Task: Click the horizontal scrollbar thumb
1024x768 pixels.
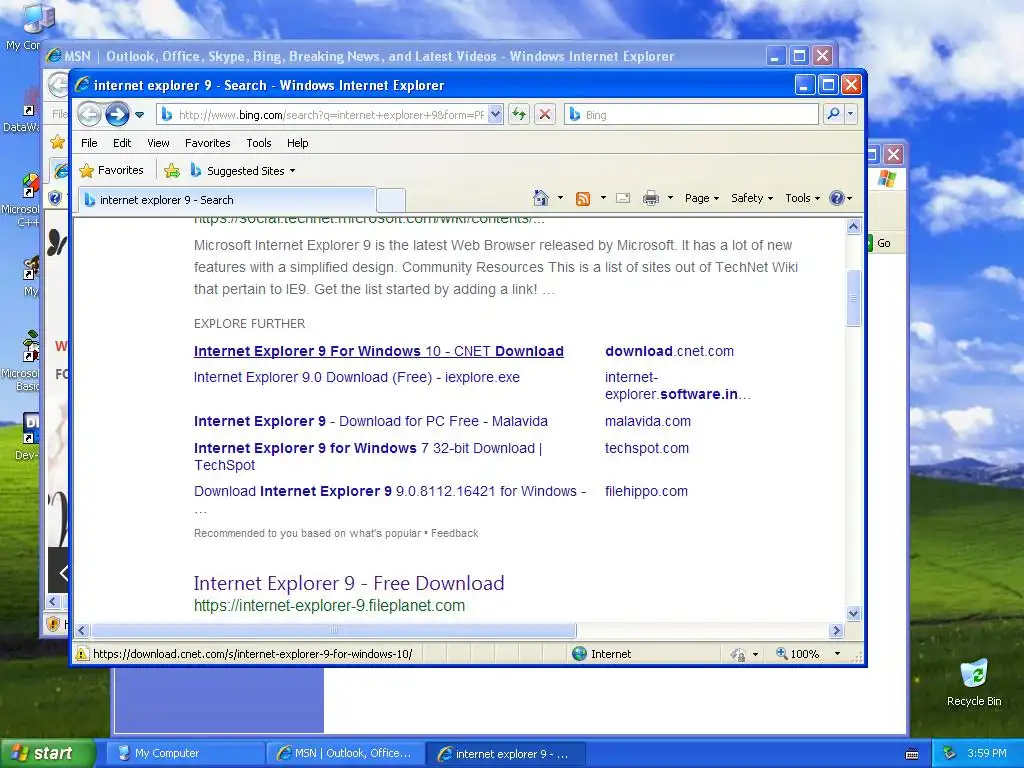Action: click(334, 630)
